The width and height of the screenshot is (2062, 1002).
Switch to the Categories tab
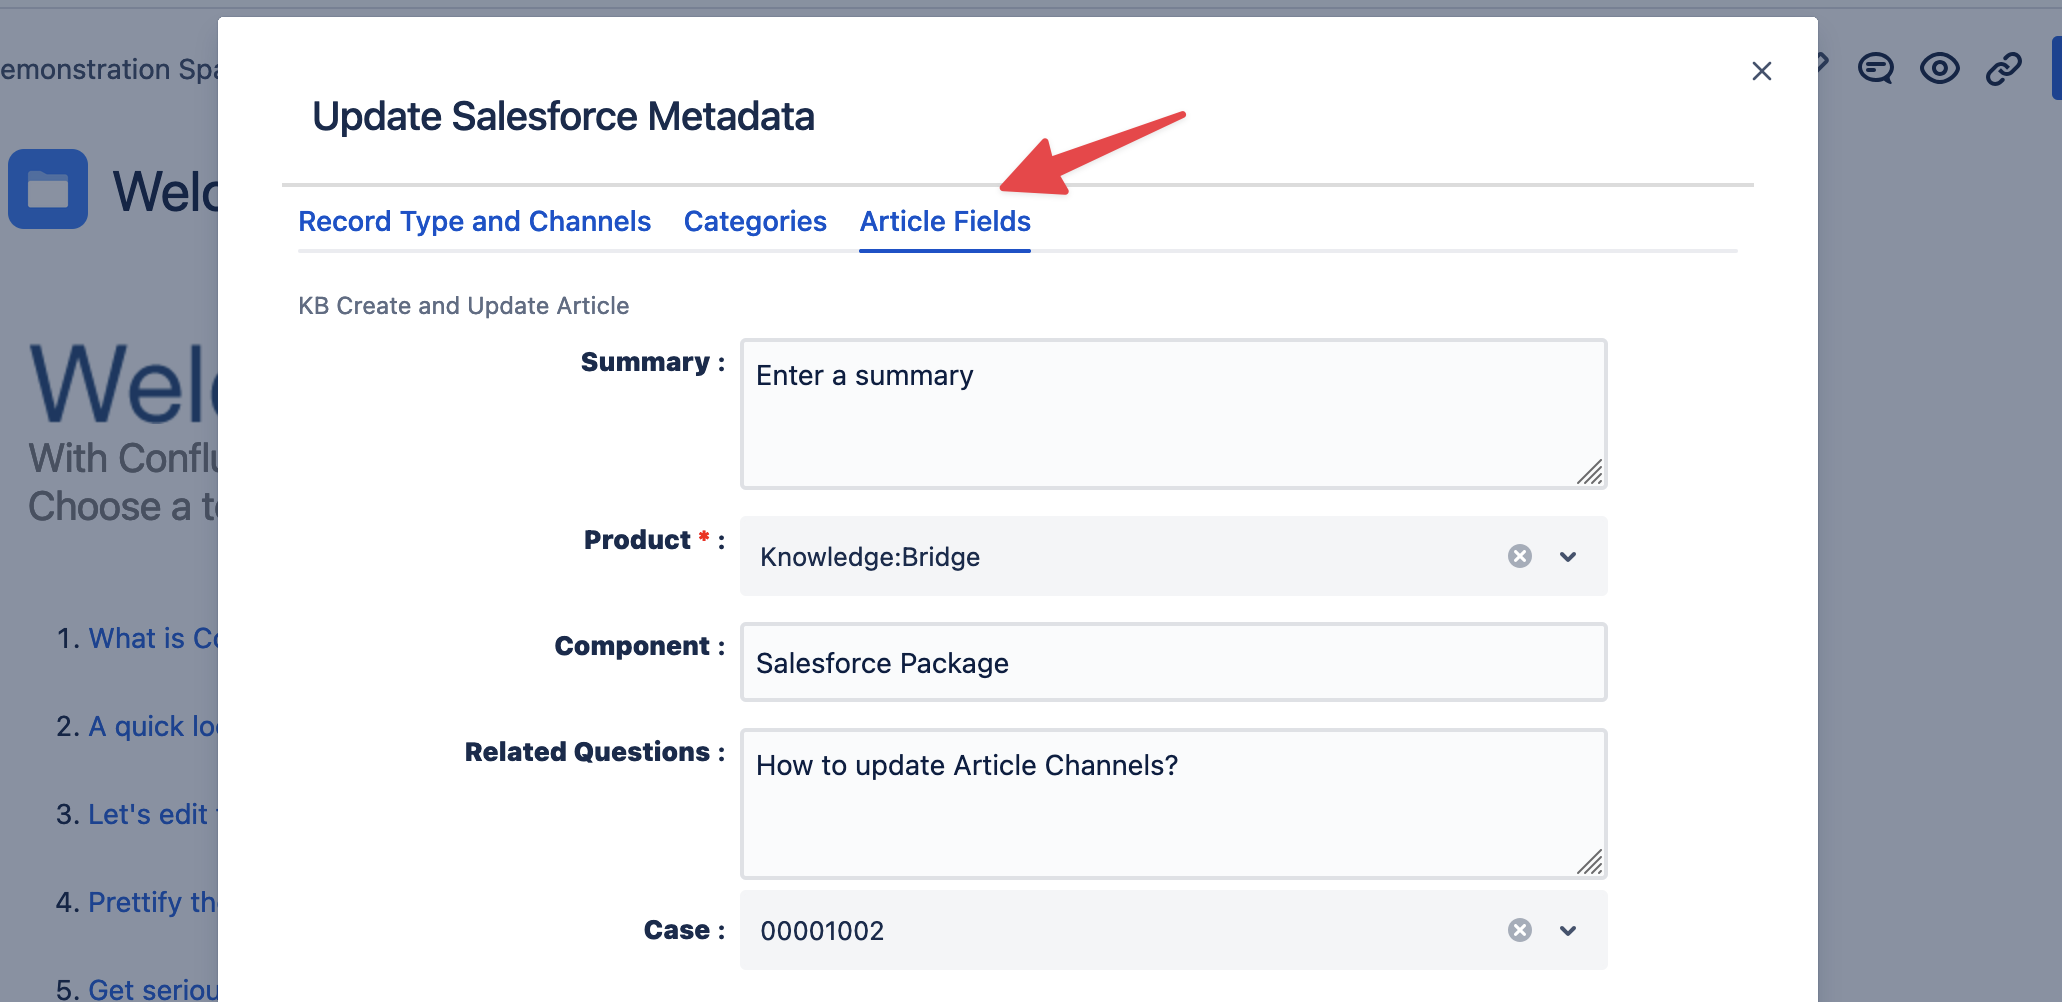pos(755,221)
